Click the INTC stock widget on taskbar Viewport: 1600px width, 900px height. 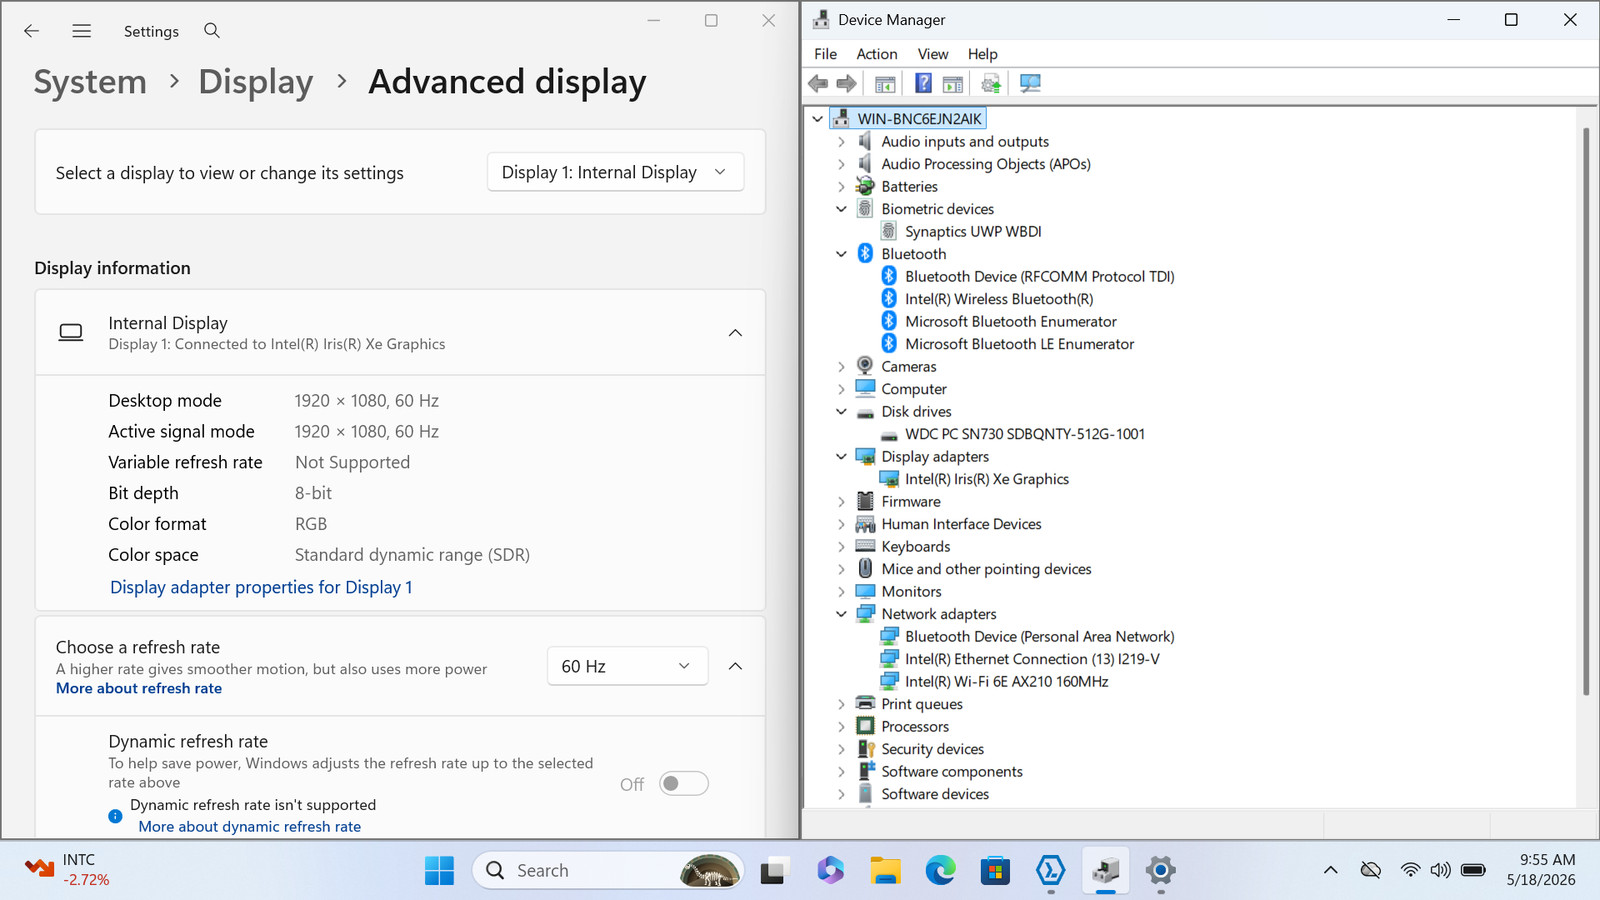click(67, 870)
